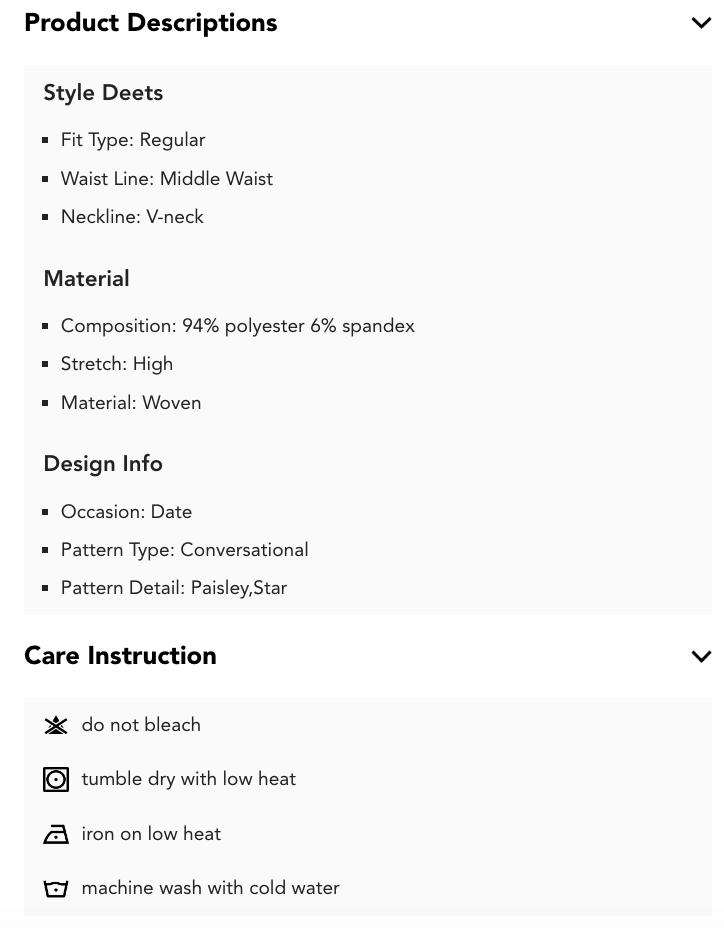
Task: Click the Stretch: High entry
Action: coord(117,364)
